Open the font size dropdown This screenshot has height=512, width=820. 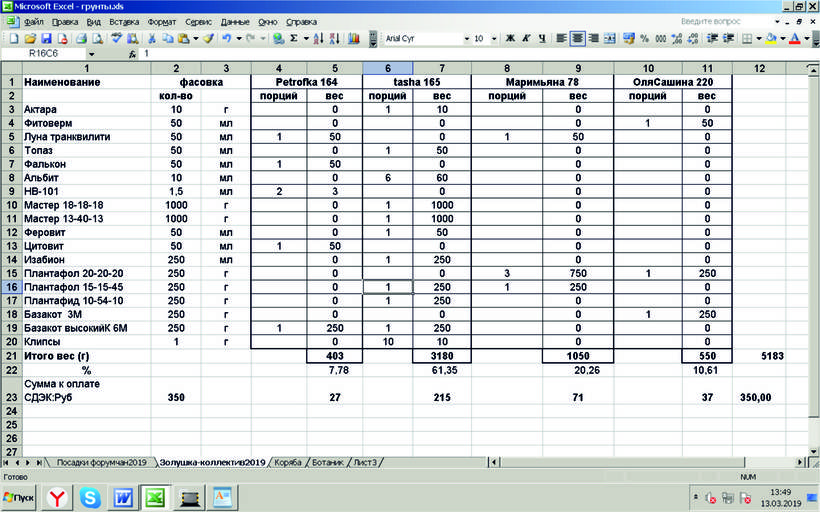(493, 38)
